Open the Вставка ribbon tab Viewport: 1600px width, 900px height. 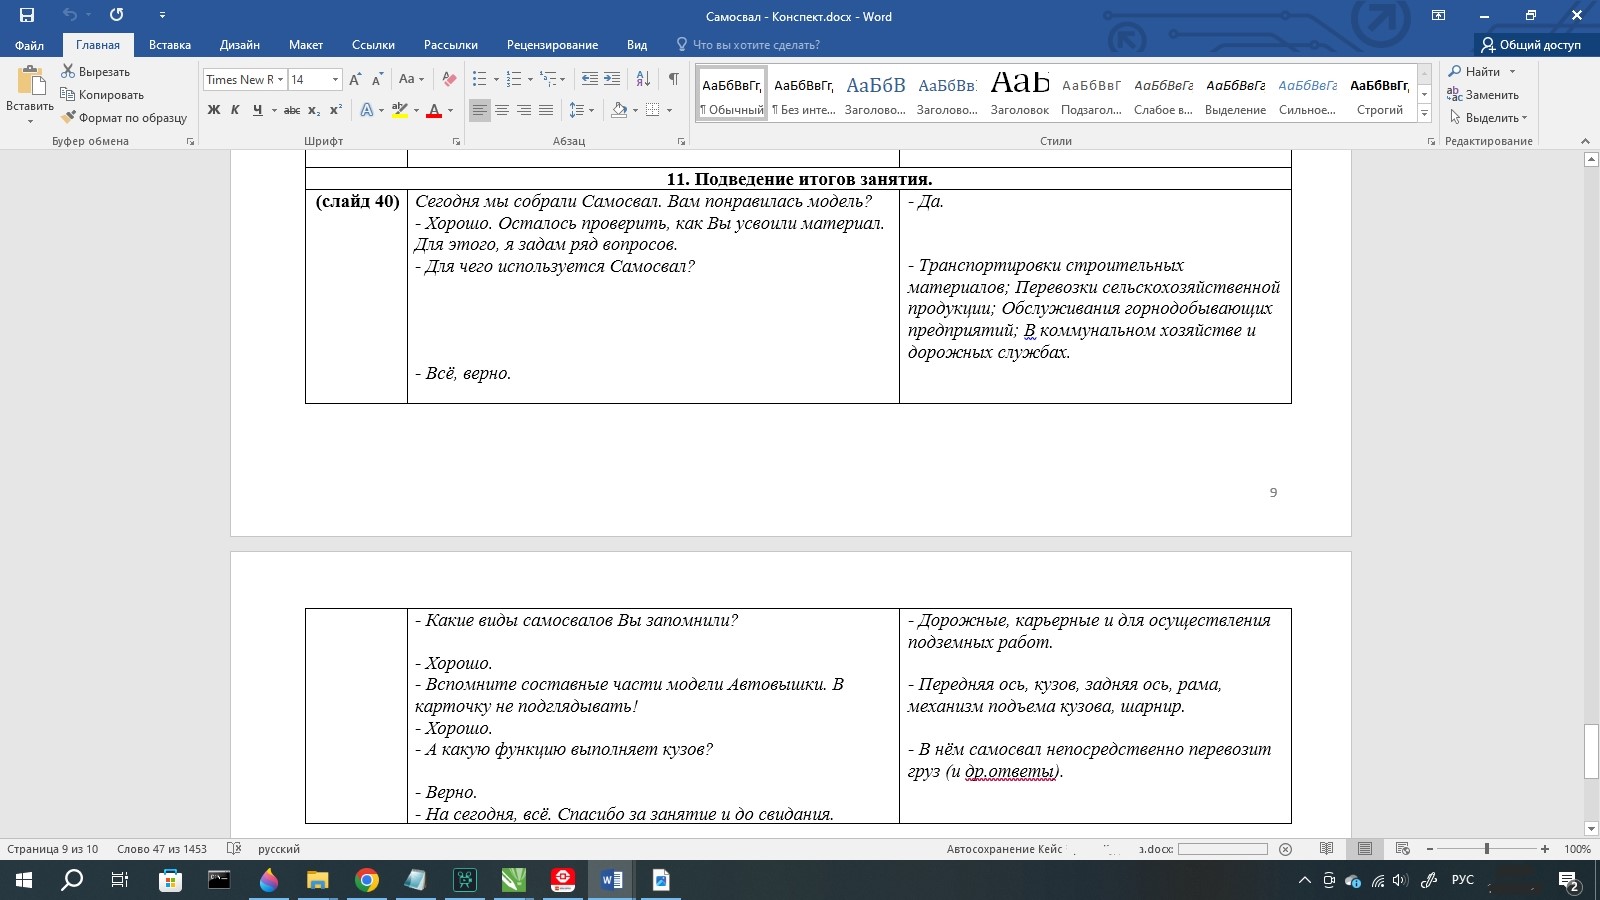click(169, 45)
